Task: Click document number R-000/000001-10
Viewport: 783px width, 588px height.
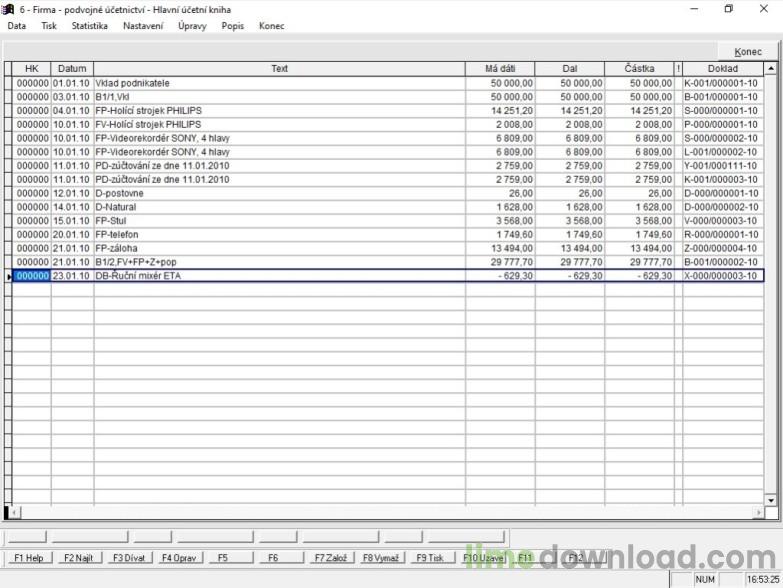Action: pyautogui.click(x=721, y=235)
